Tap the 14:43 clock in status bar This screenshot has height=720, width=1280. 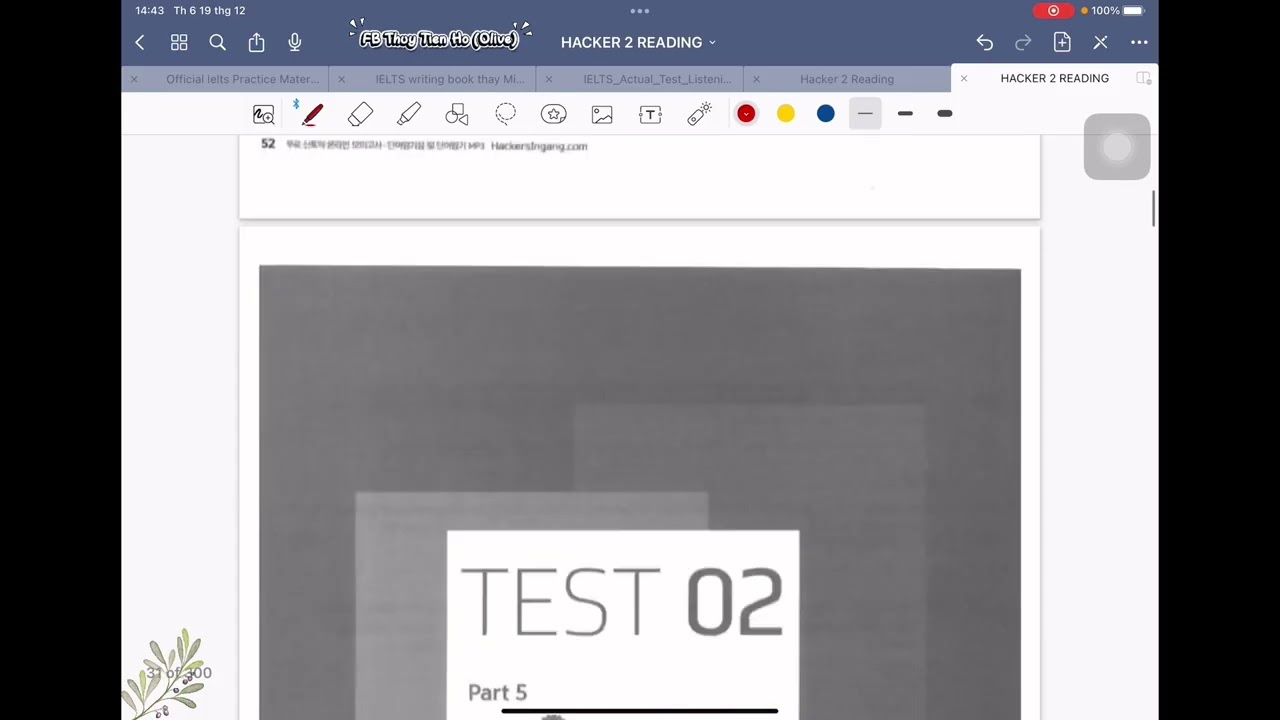[149, 11]
